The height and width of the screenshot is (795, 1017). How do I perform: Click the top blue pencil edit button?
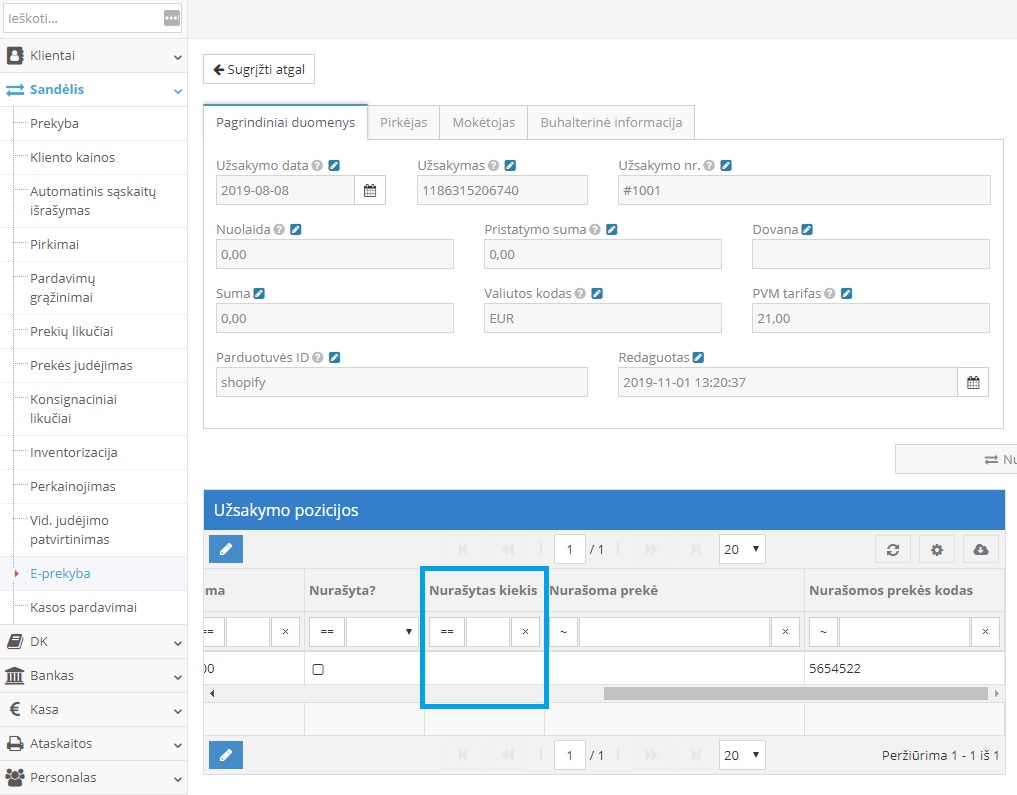[x=226, y=549]
